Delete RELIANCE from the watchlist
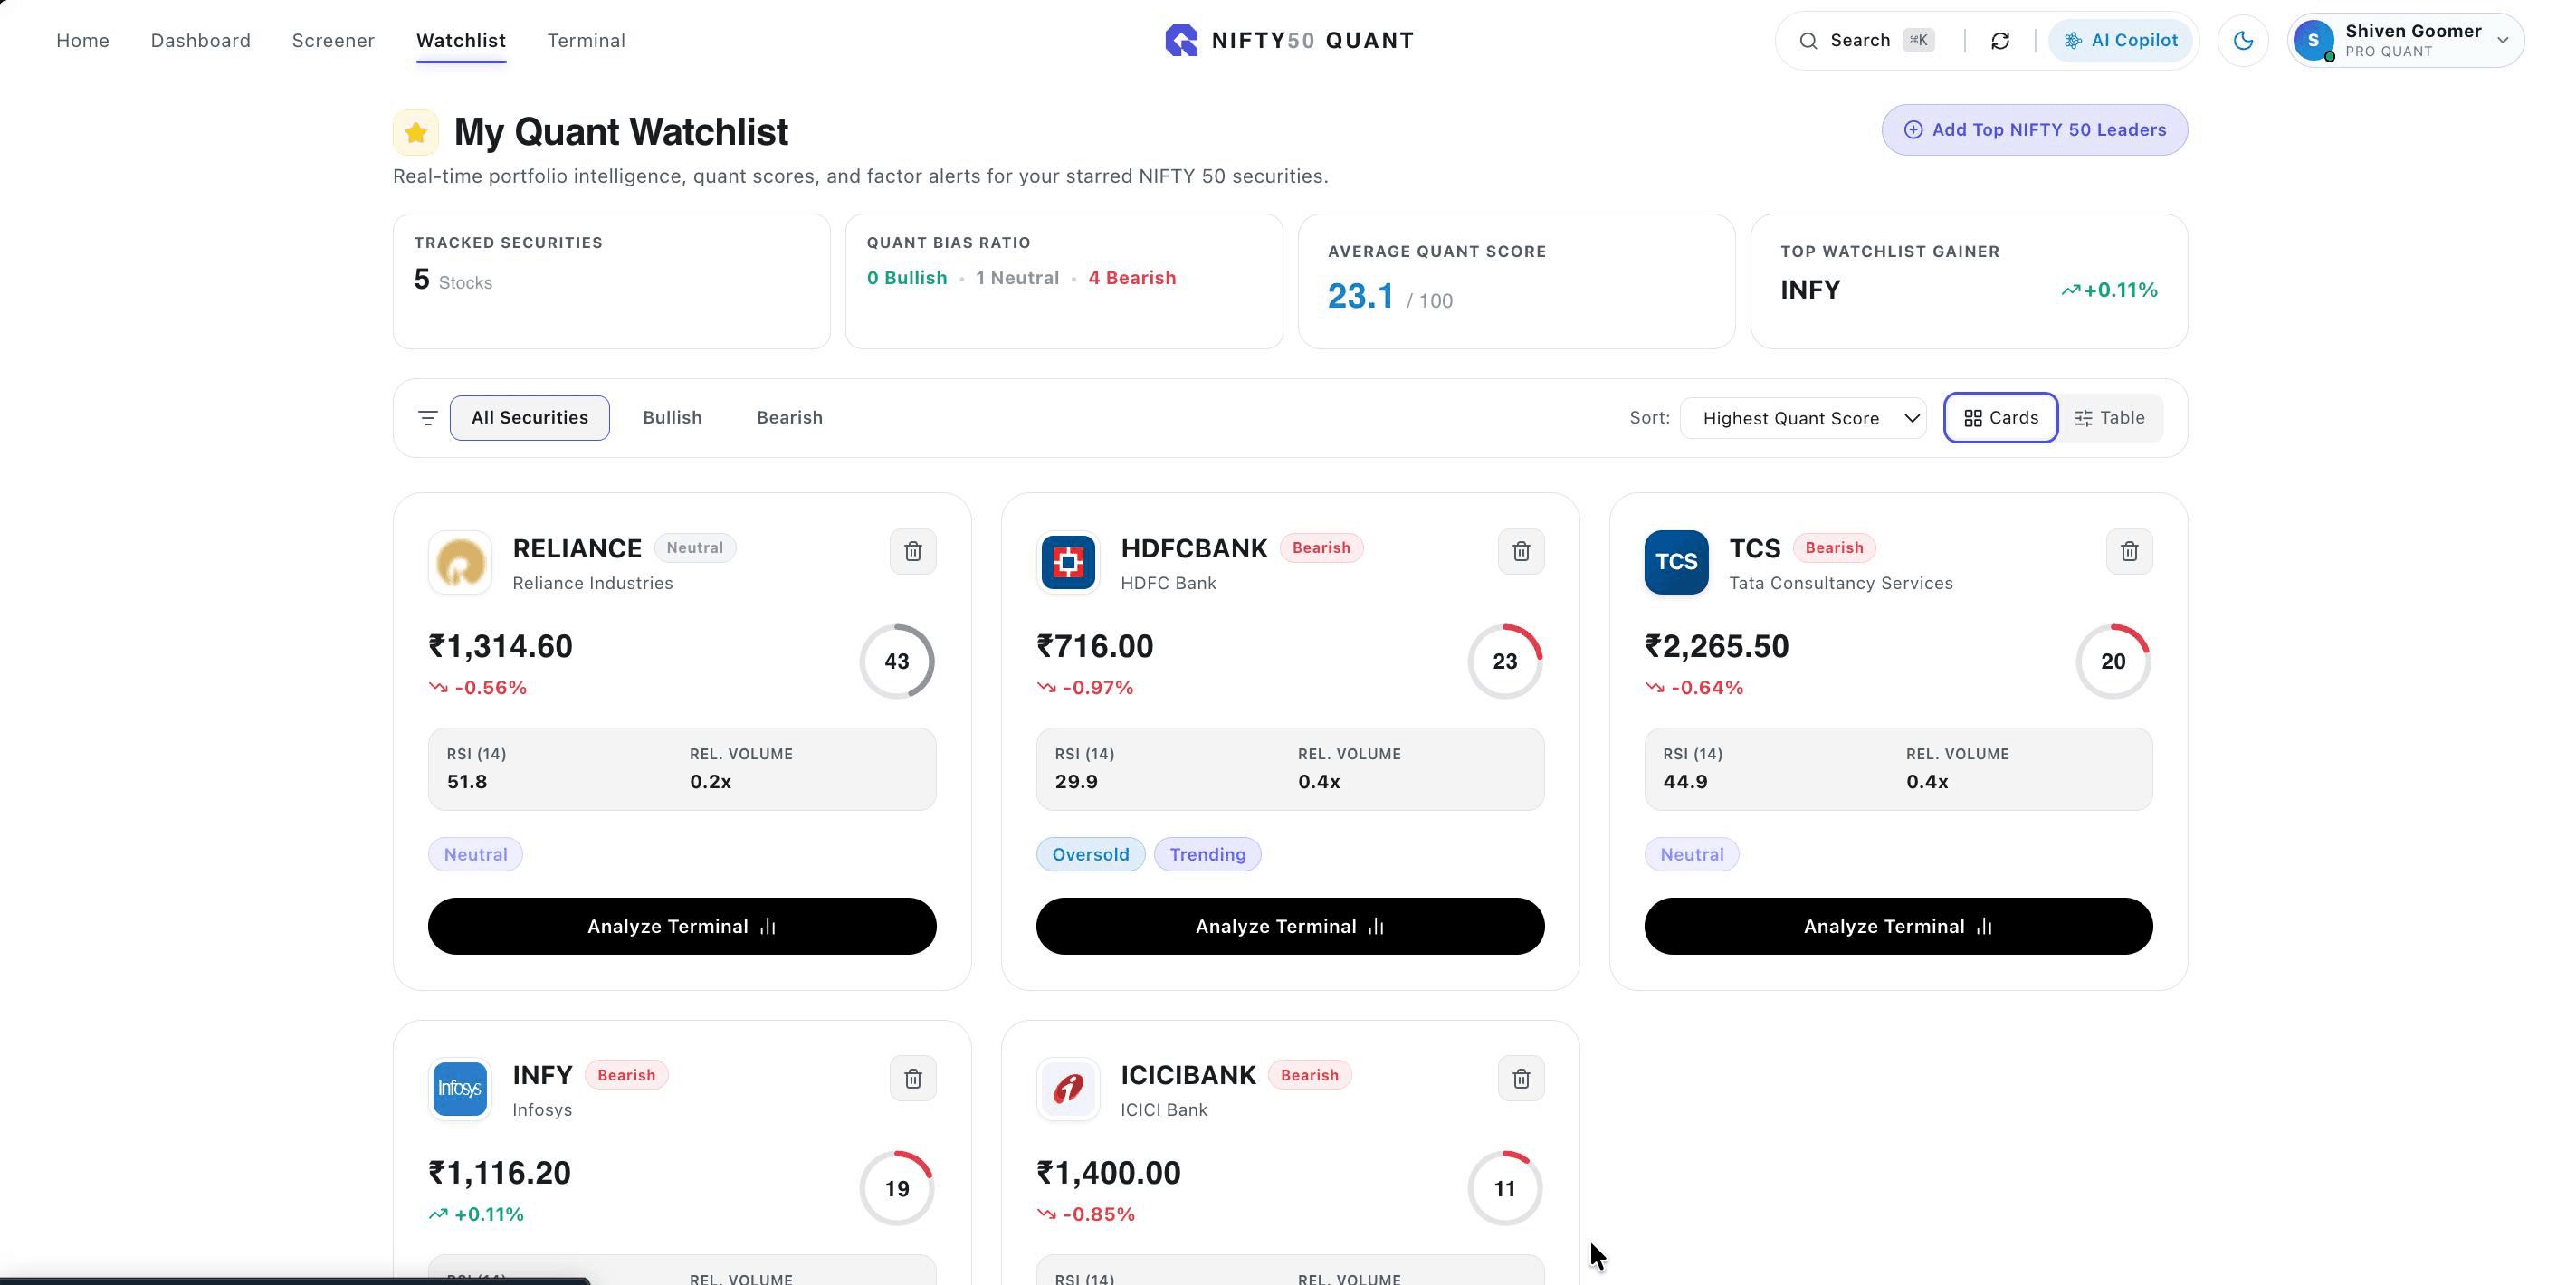 tap(912, 551)
